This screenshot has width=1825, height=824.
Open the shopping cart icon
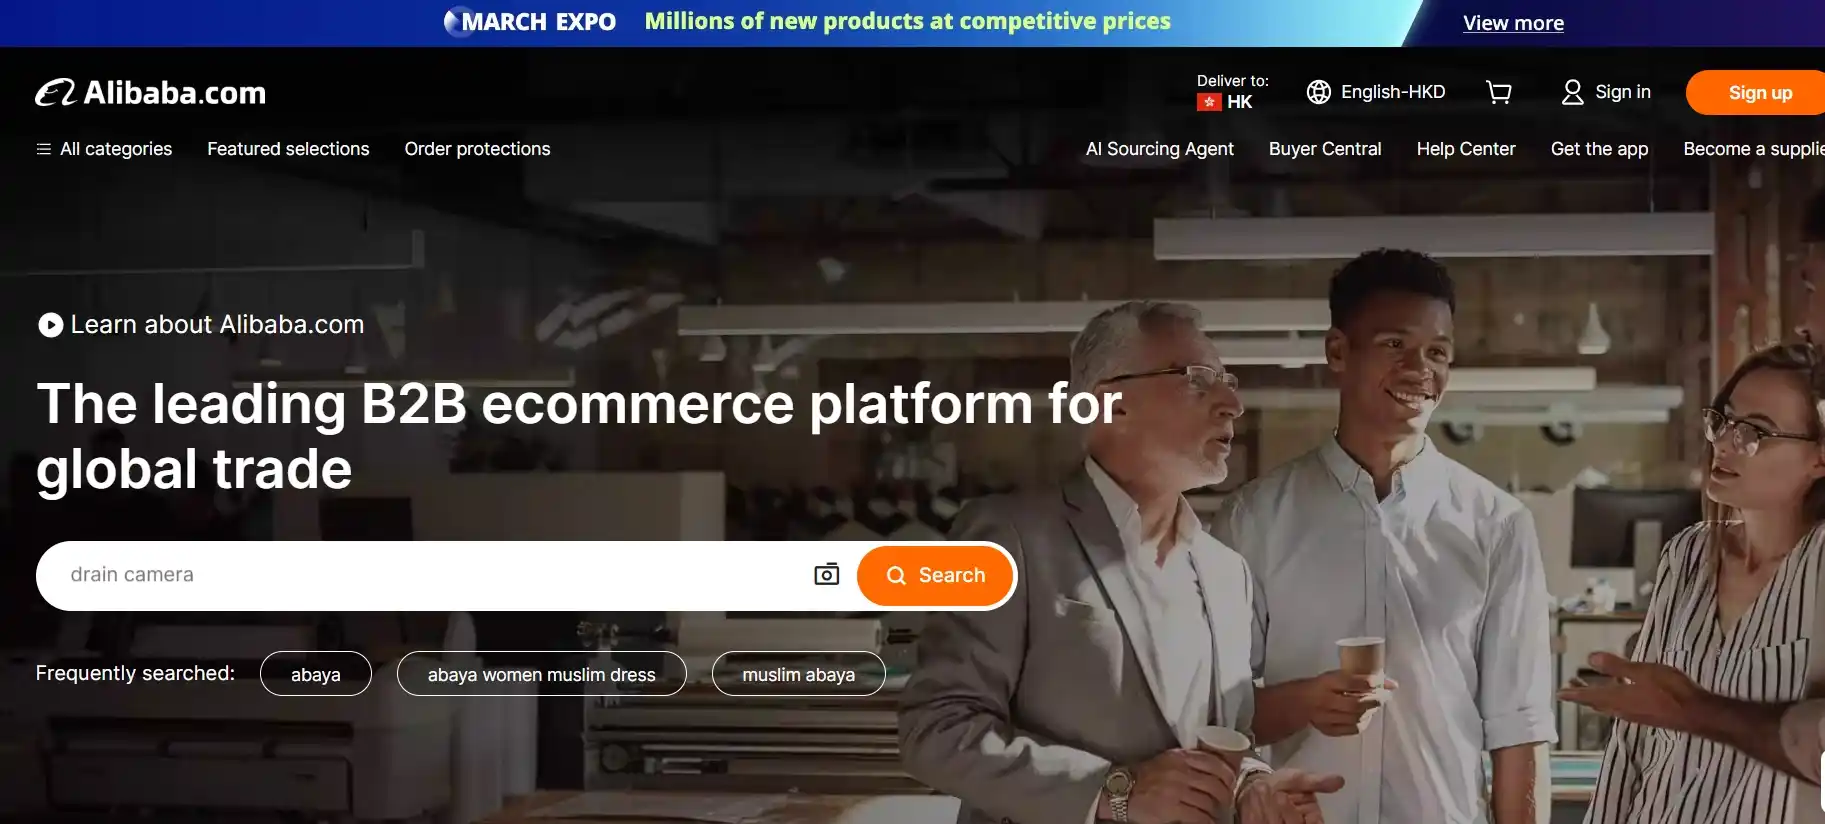(x=1499, y=92)
